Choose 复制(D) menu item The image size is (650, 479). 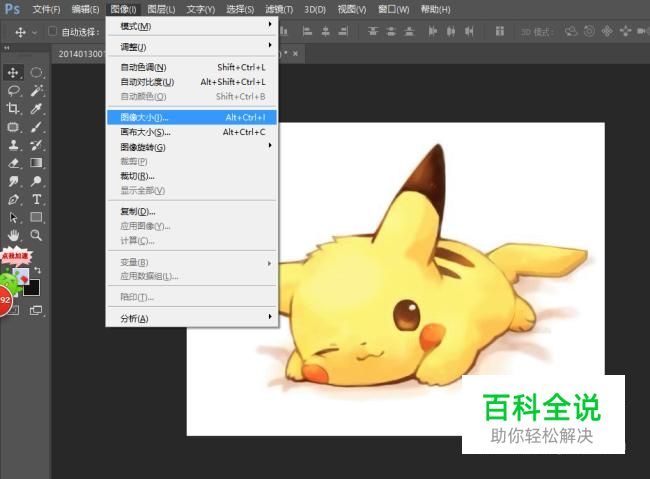(x=192, y=212)
